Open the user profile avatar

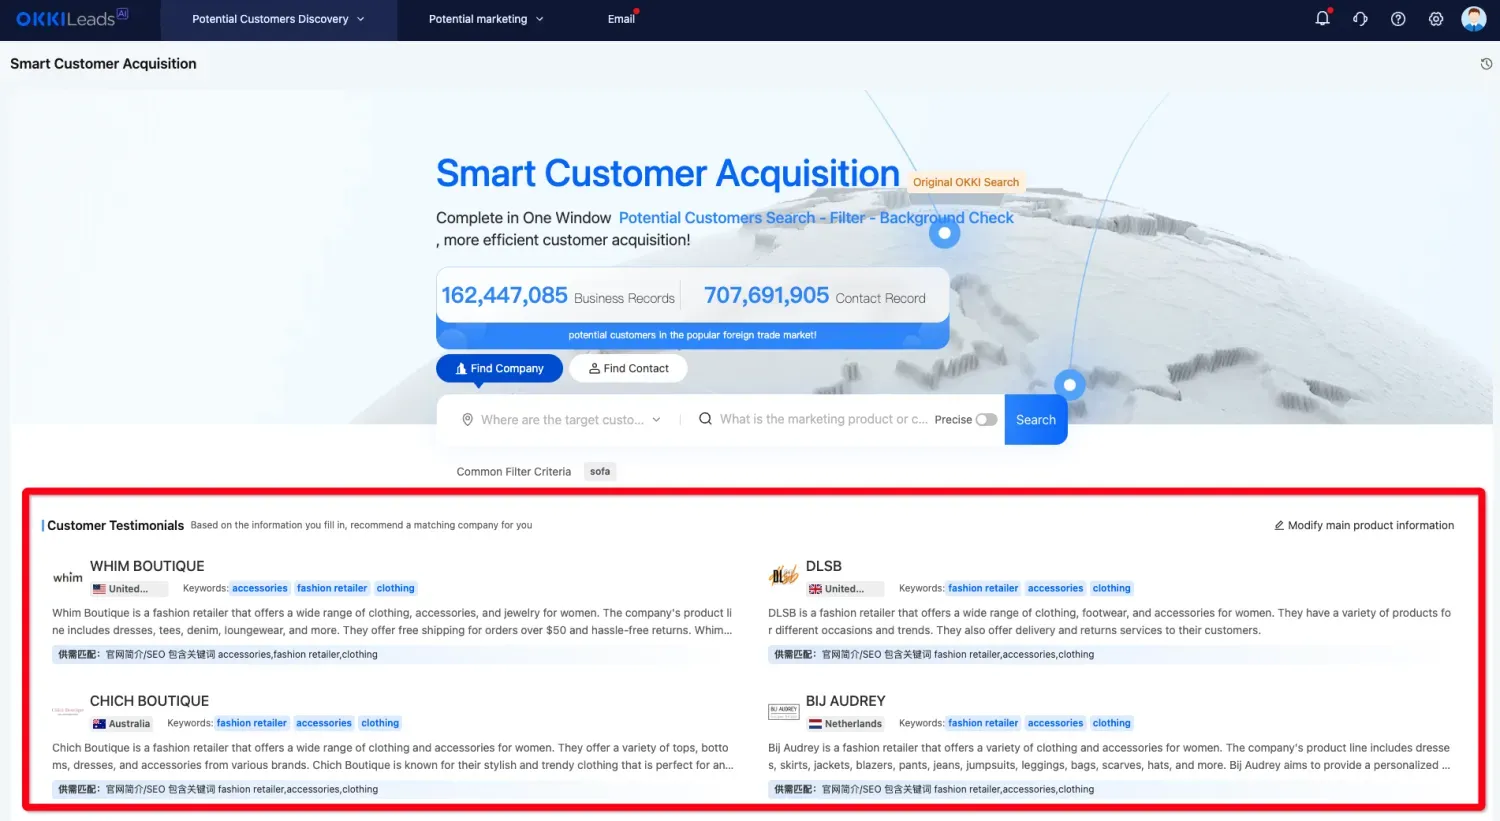pyautogui.click(x=1474, y=19)
